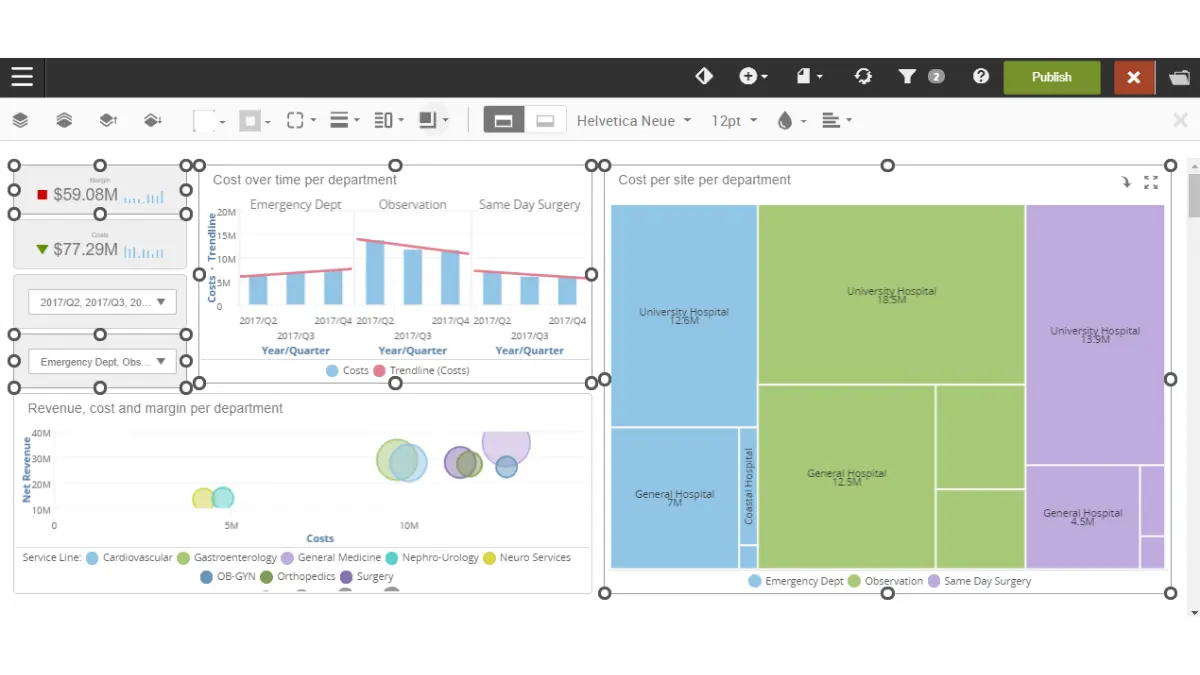Click the bring-to-front layers icon
The width and height of the screenshot is (1200, 675).
20,120
